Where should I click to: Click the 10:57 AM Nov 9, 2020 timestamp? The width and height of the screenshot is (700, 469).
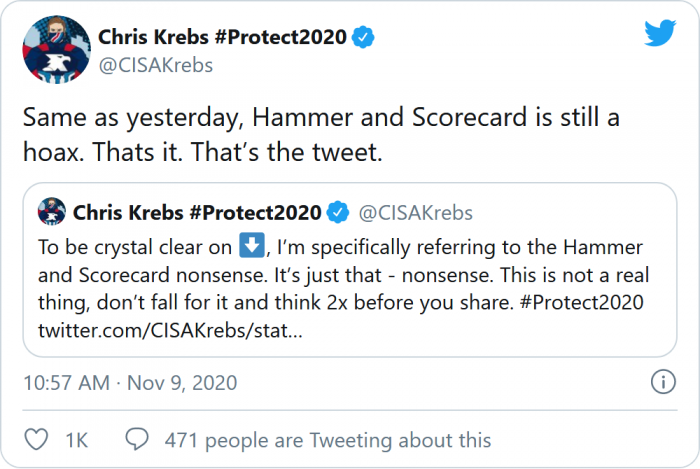click(x=128, y=384)
